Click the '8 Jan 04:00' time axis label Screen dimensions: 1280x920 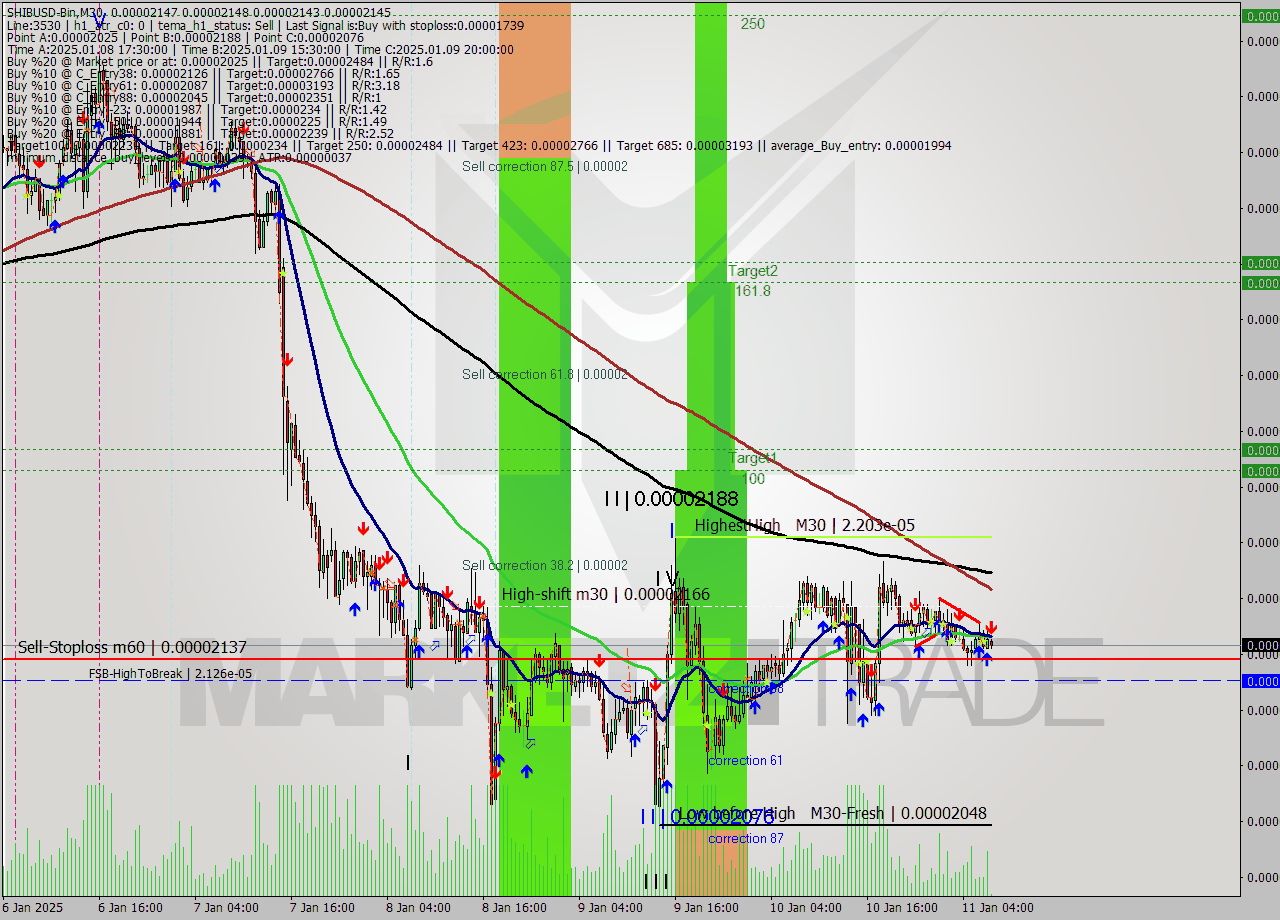418,908
